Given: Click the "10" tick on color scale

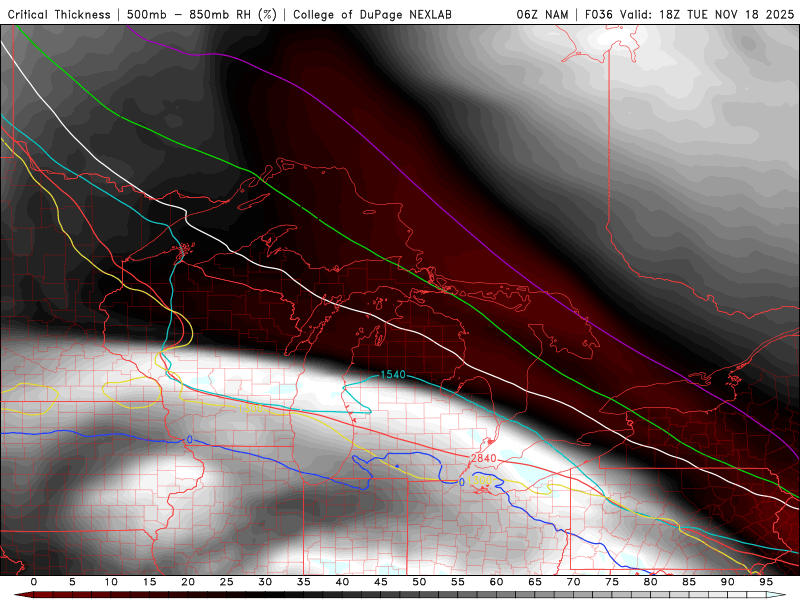Looking at the screenshot, I should pyautogui.click(x=111, y=582).
